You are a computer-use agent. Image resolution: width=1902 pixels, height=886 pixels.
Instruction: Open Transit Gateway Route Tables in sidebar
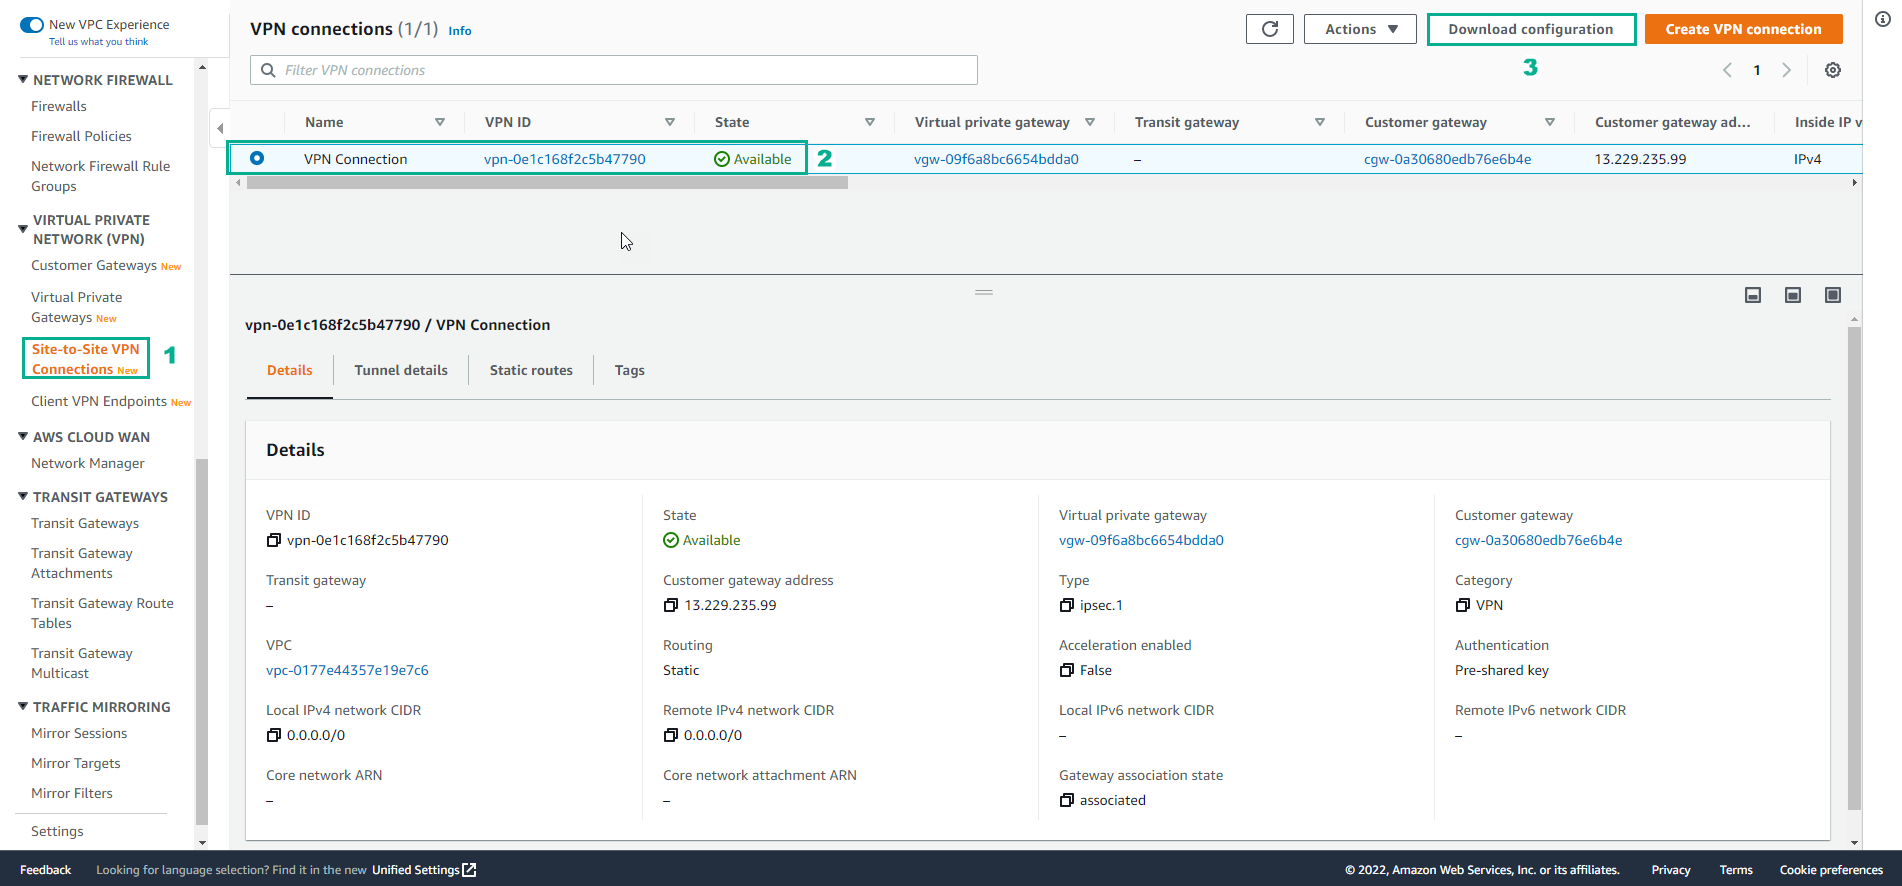(x=102, y=613)
